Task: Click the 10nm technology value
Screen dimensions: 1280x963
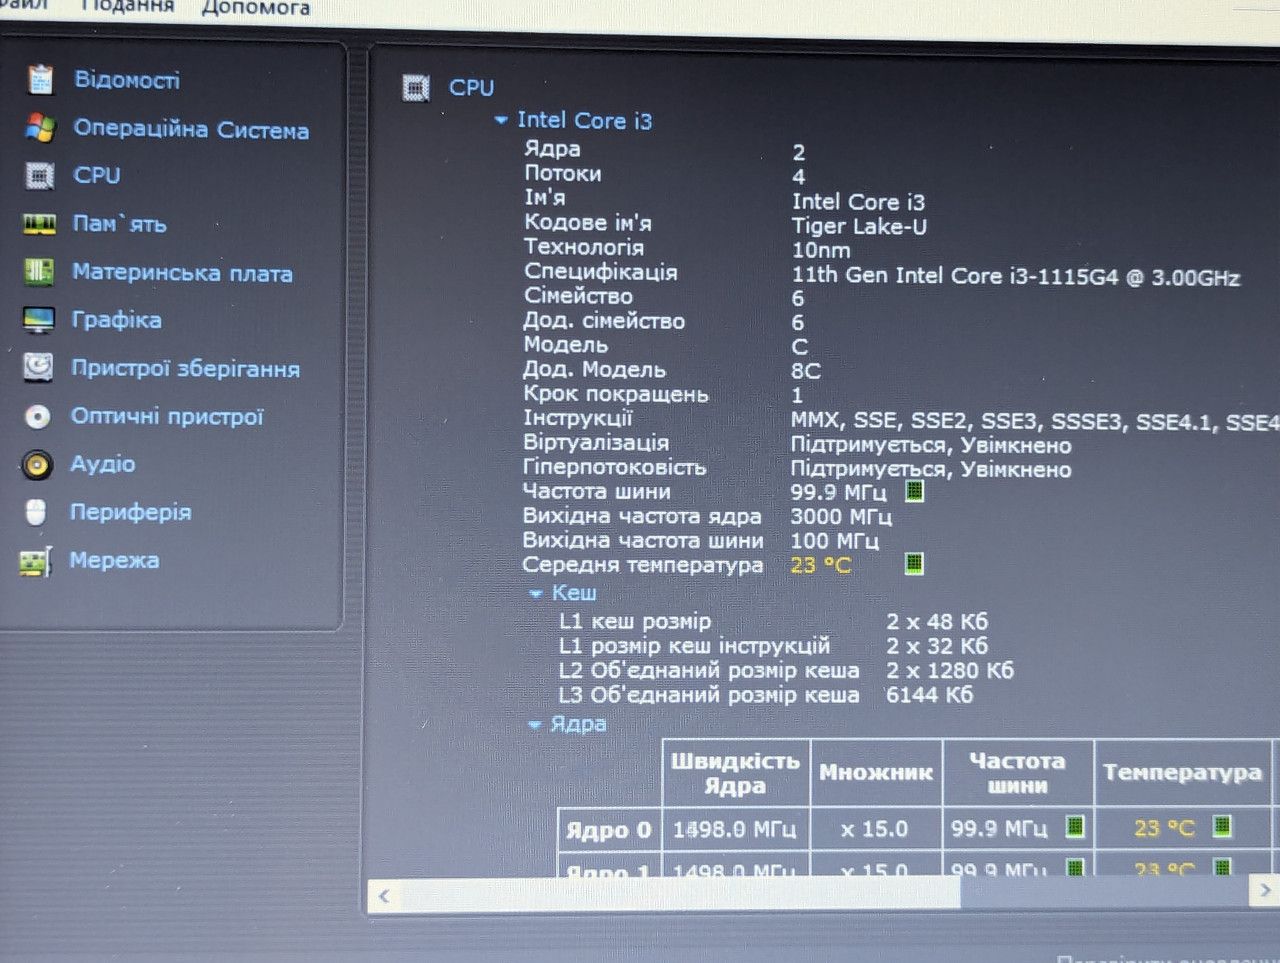Action: 821,251
